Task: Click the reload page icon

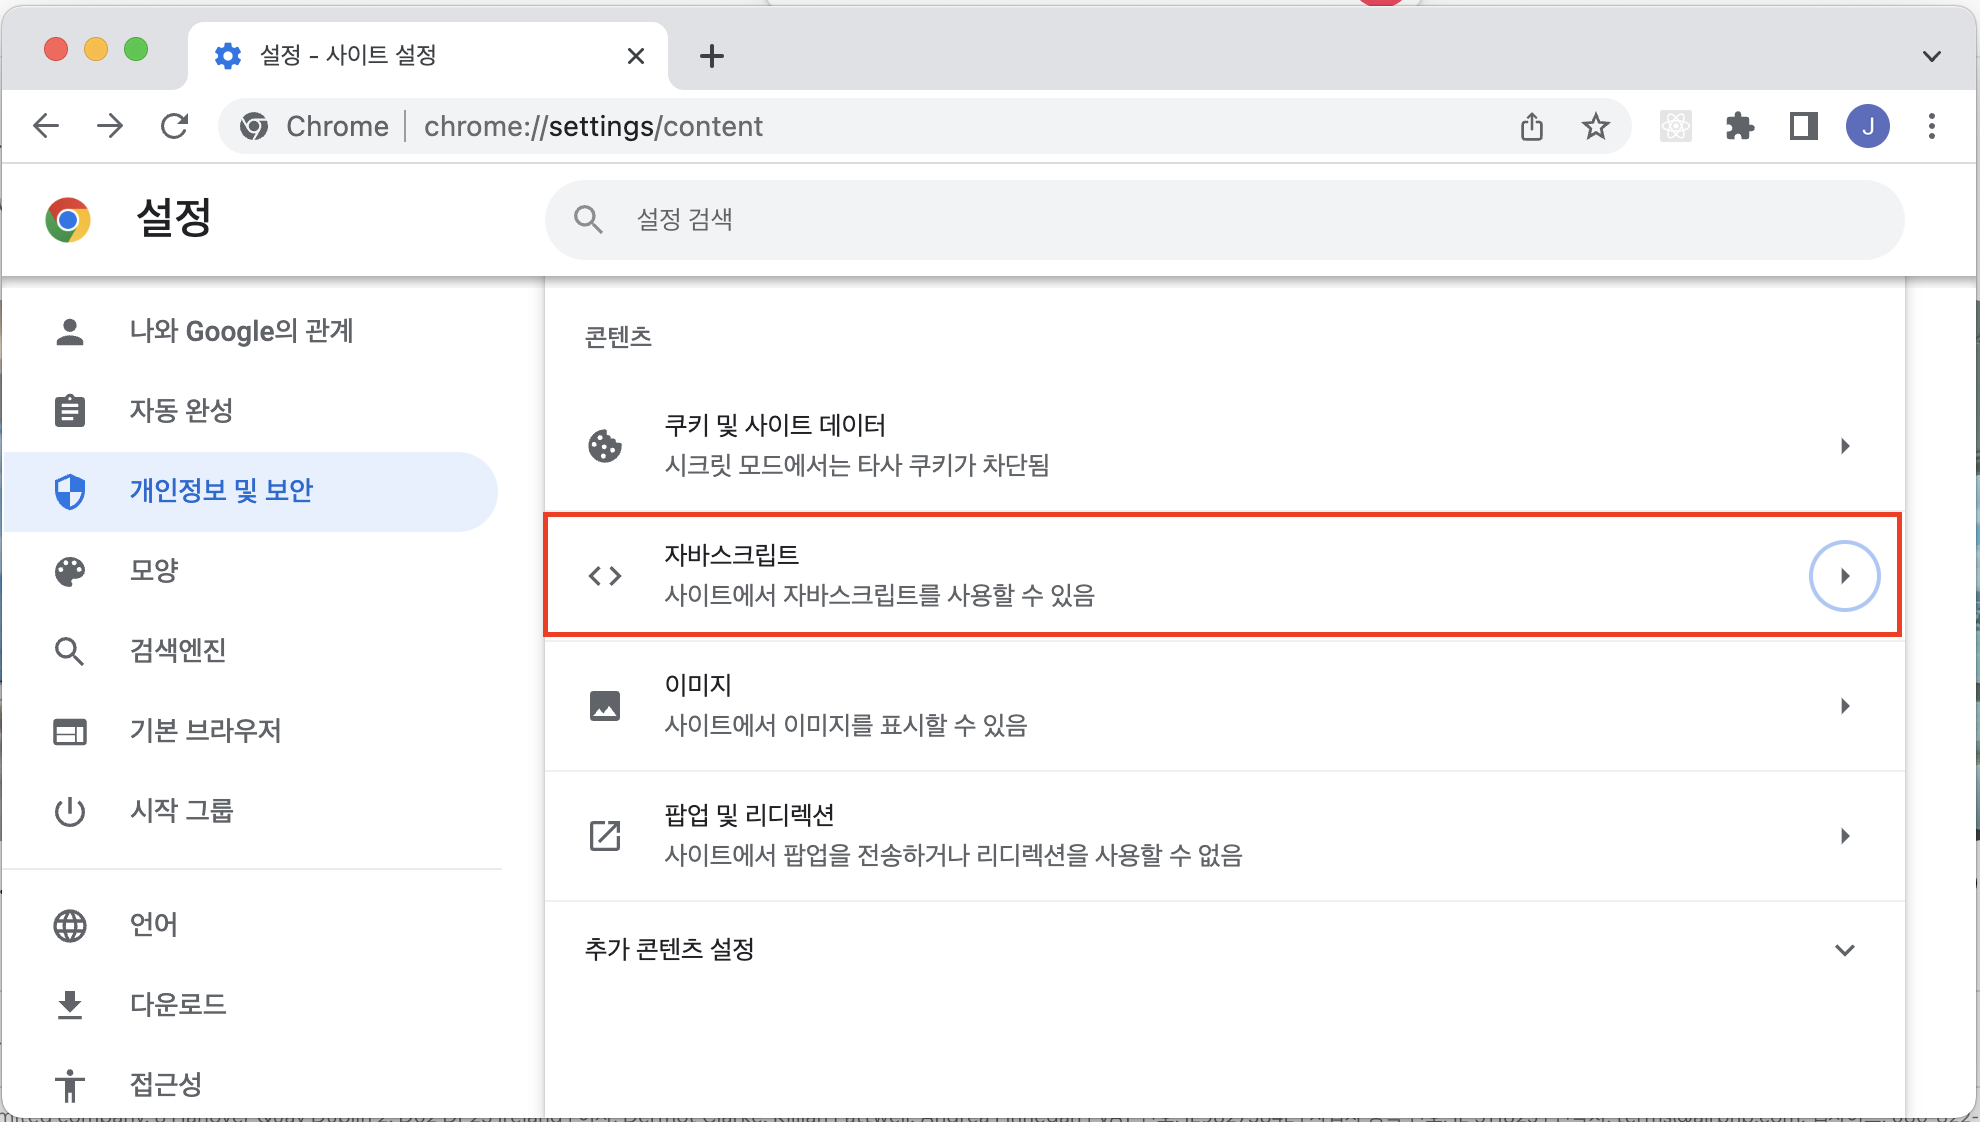Action: tap(175, 127)
